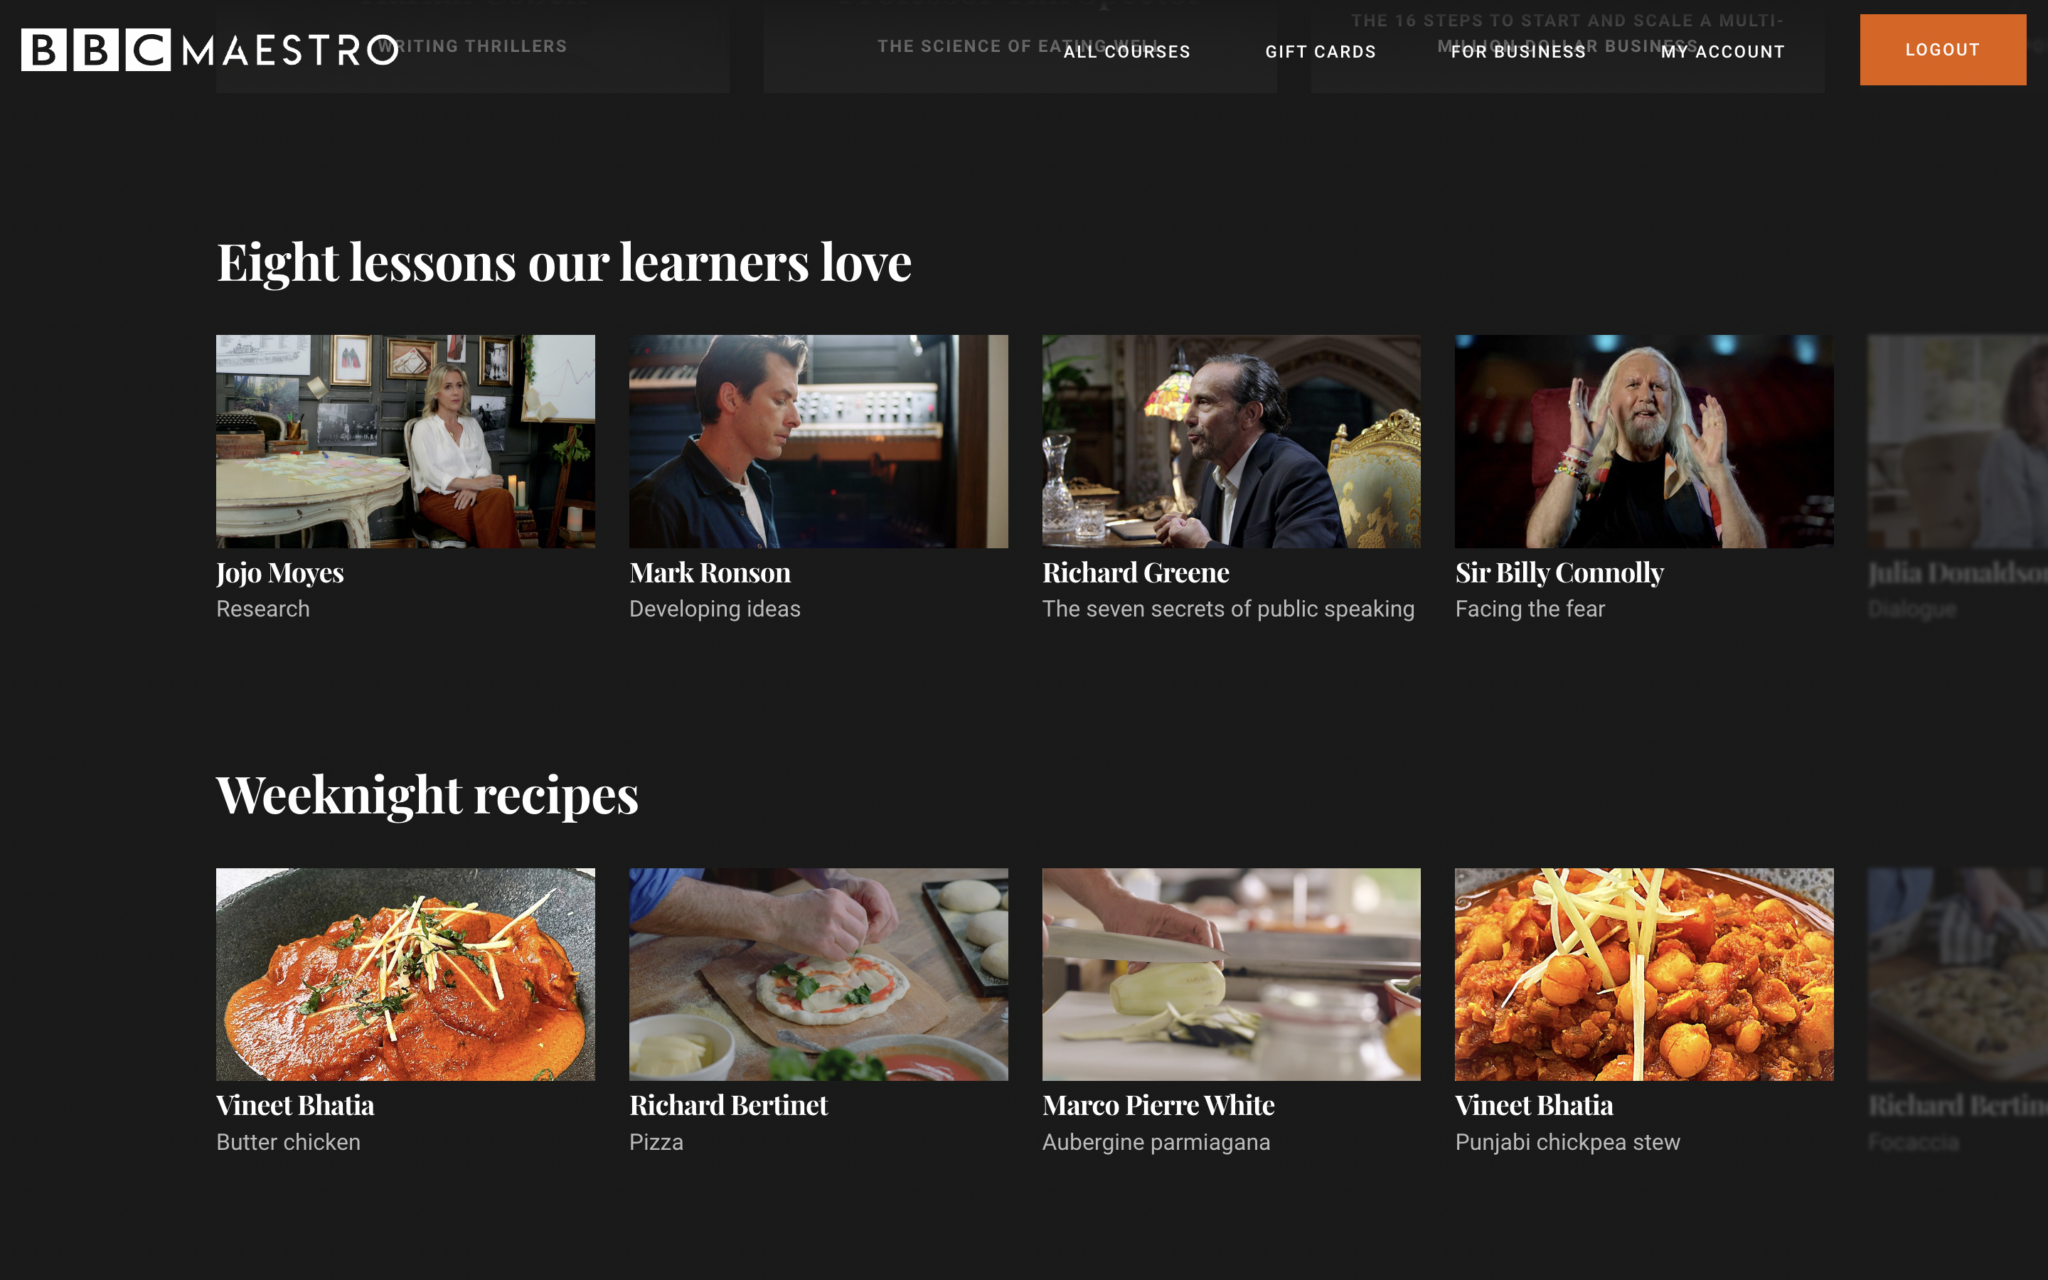This screenshot has height=1280, width=2048.
Task: Open My Account page
Action: tap(1723, 52)
